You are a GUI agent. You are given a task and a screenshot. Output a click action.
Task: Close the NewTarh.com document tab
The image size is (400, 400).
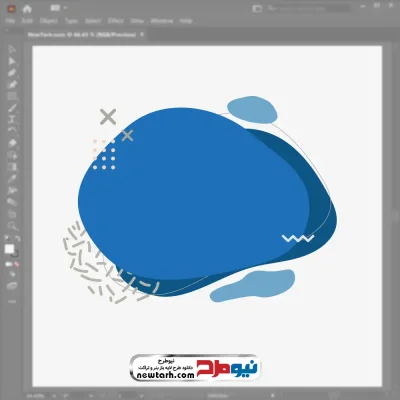pyautogui.click(x=142, y=34)
